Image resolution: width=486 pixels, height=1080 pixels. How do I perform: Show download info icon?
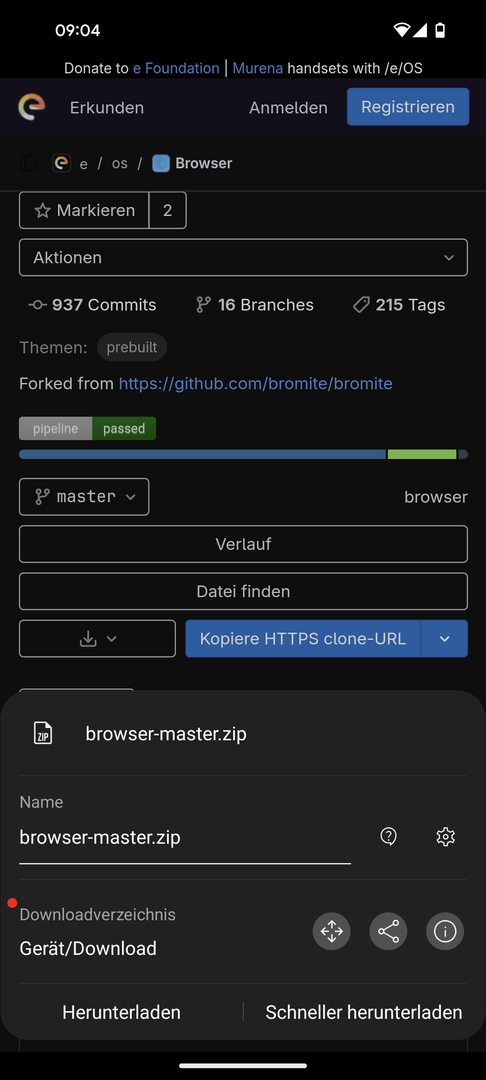(445, 932)
